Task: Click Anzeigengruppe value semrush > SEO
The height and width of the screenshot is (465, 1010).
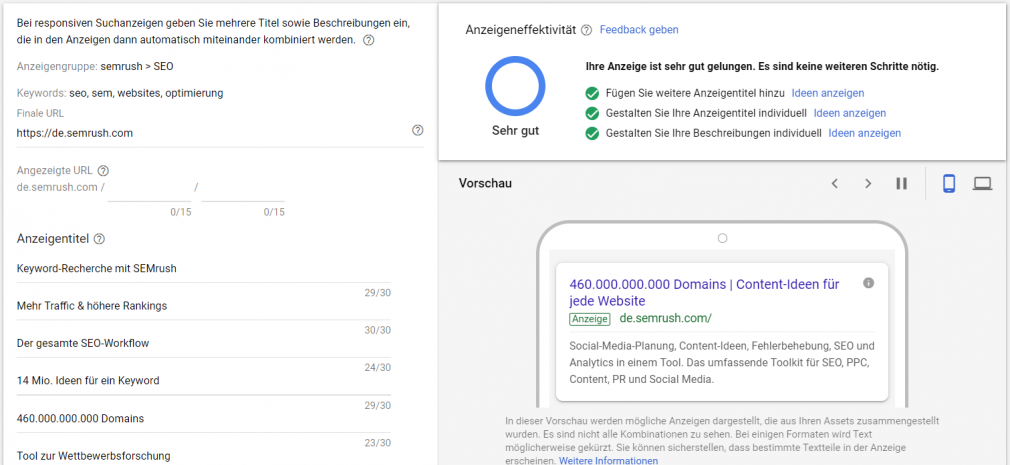Action: (x=137, y=66)
